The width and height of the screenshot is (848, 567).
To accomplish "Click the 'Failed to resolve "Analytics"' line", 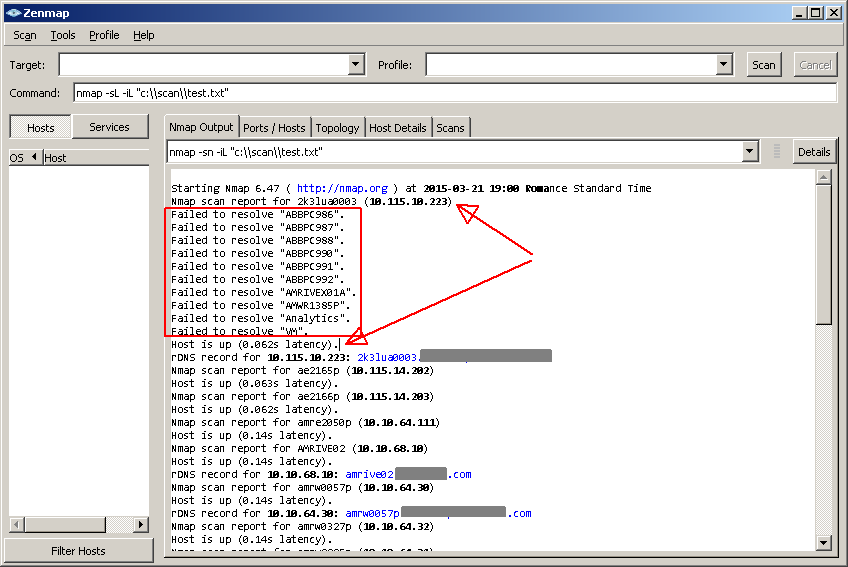I will [261, 318].
